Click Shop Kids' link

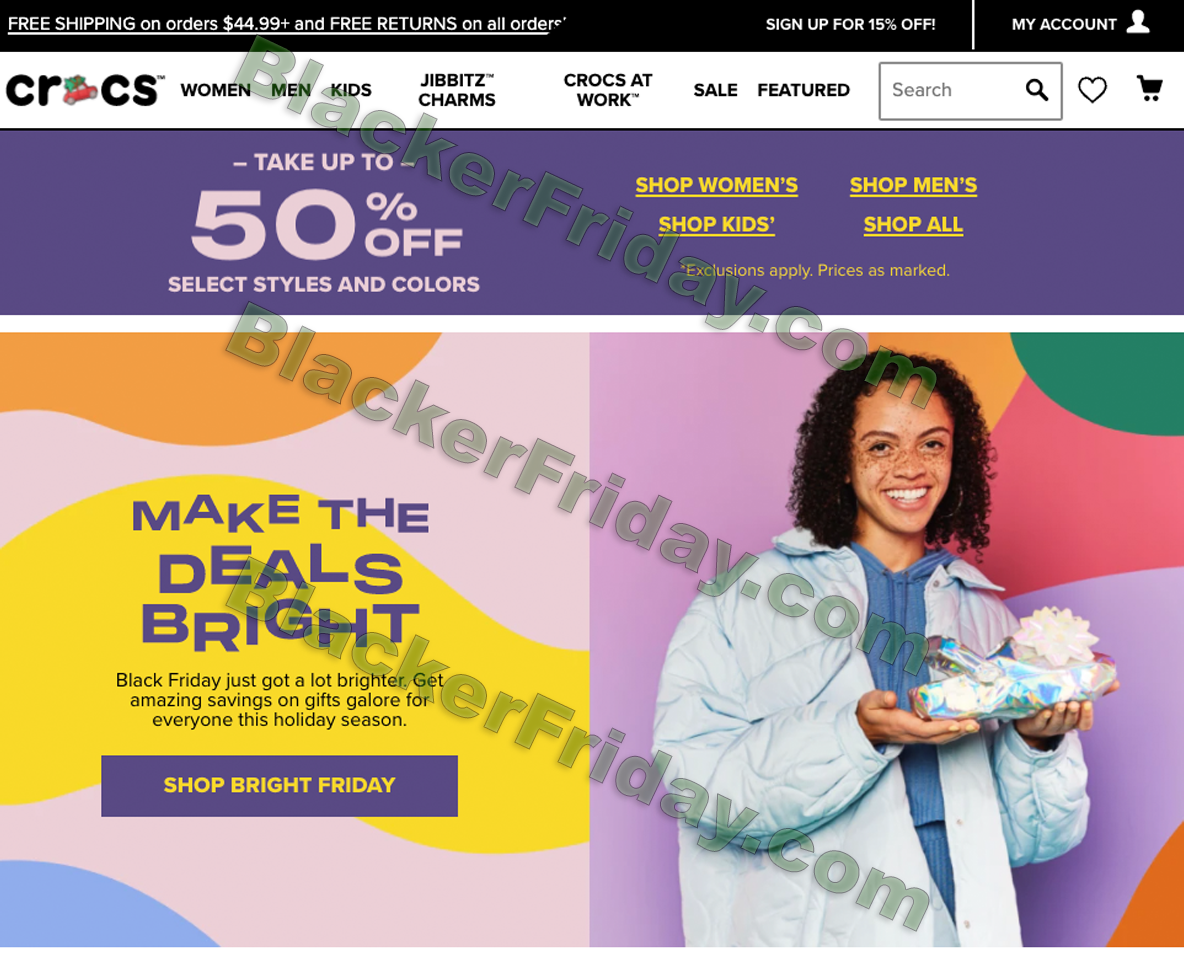tap(717, 224)
